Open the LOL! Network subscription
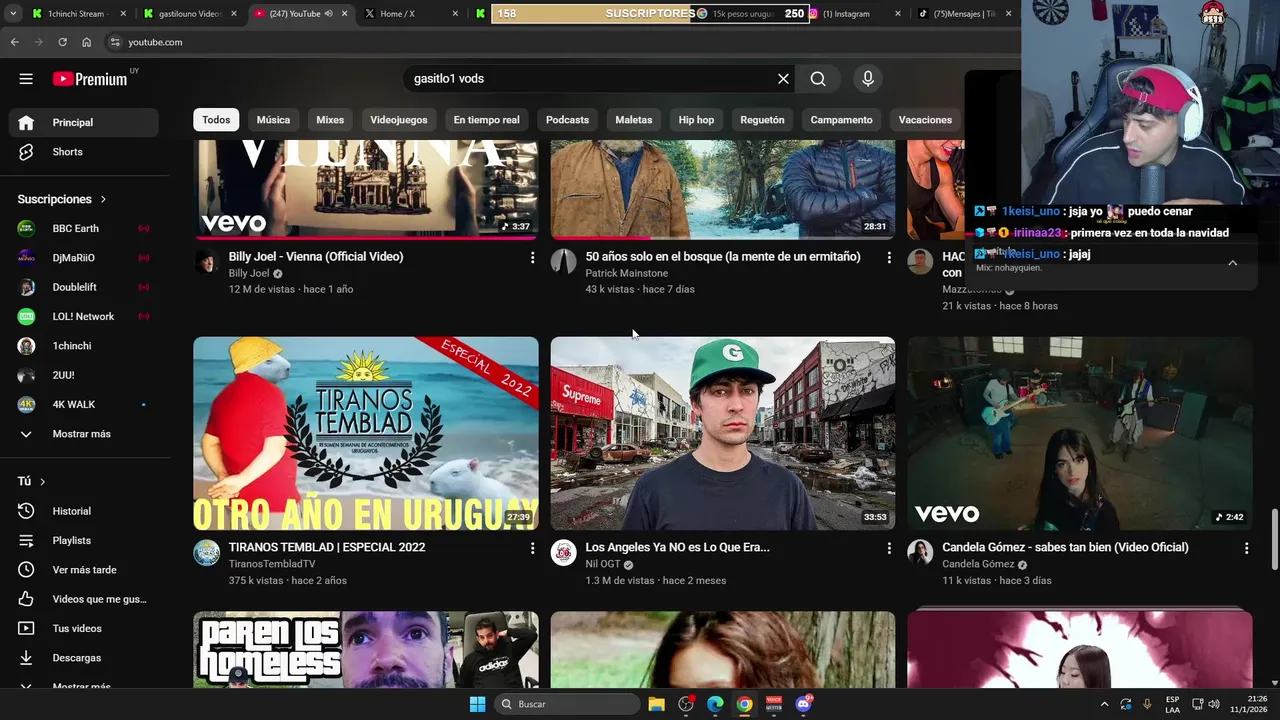1280x720 pixels. pos(83,316)
